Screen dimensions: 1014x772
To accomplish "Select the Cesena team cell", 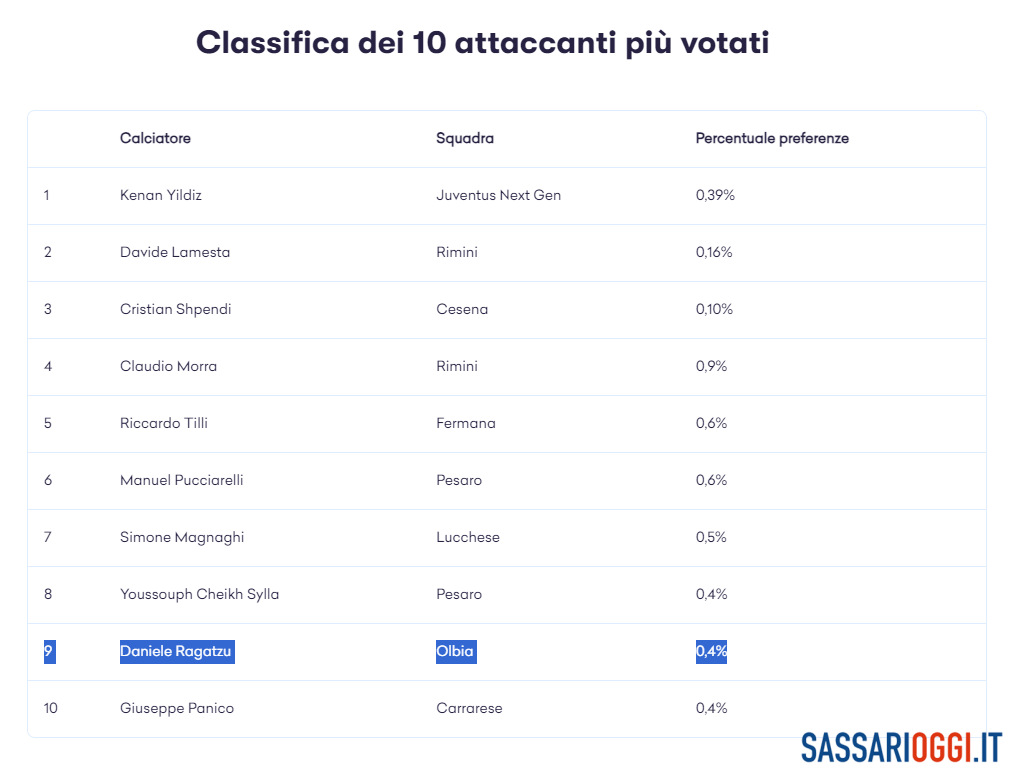I will pyautogui.click(x=462, y=309).
